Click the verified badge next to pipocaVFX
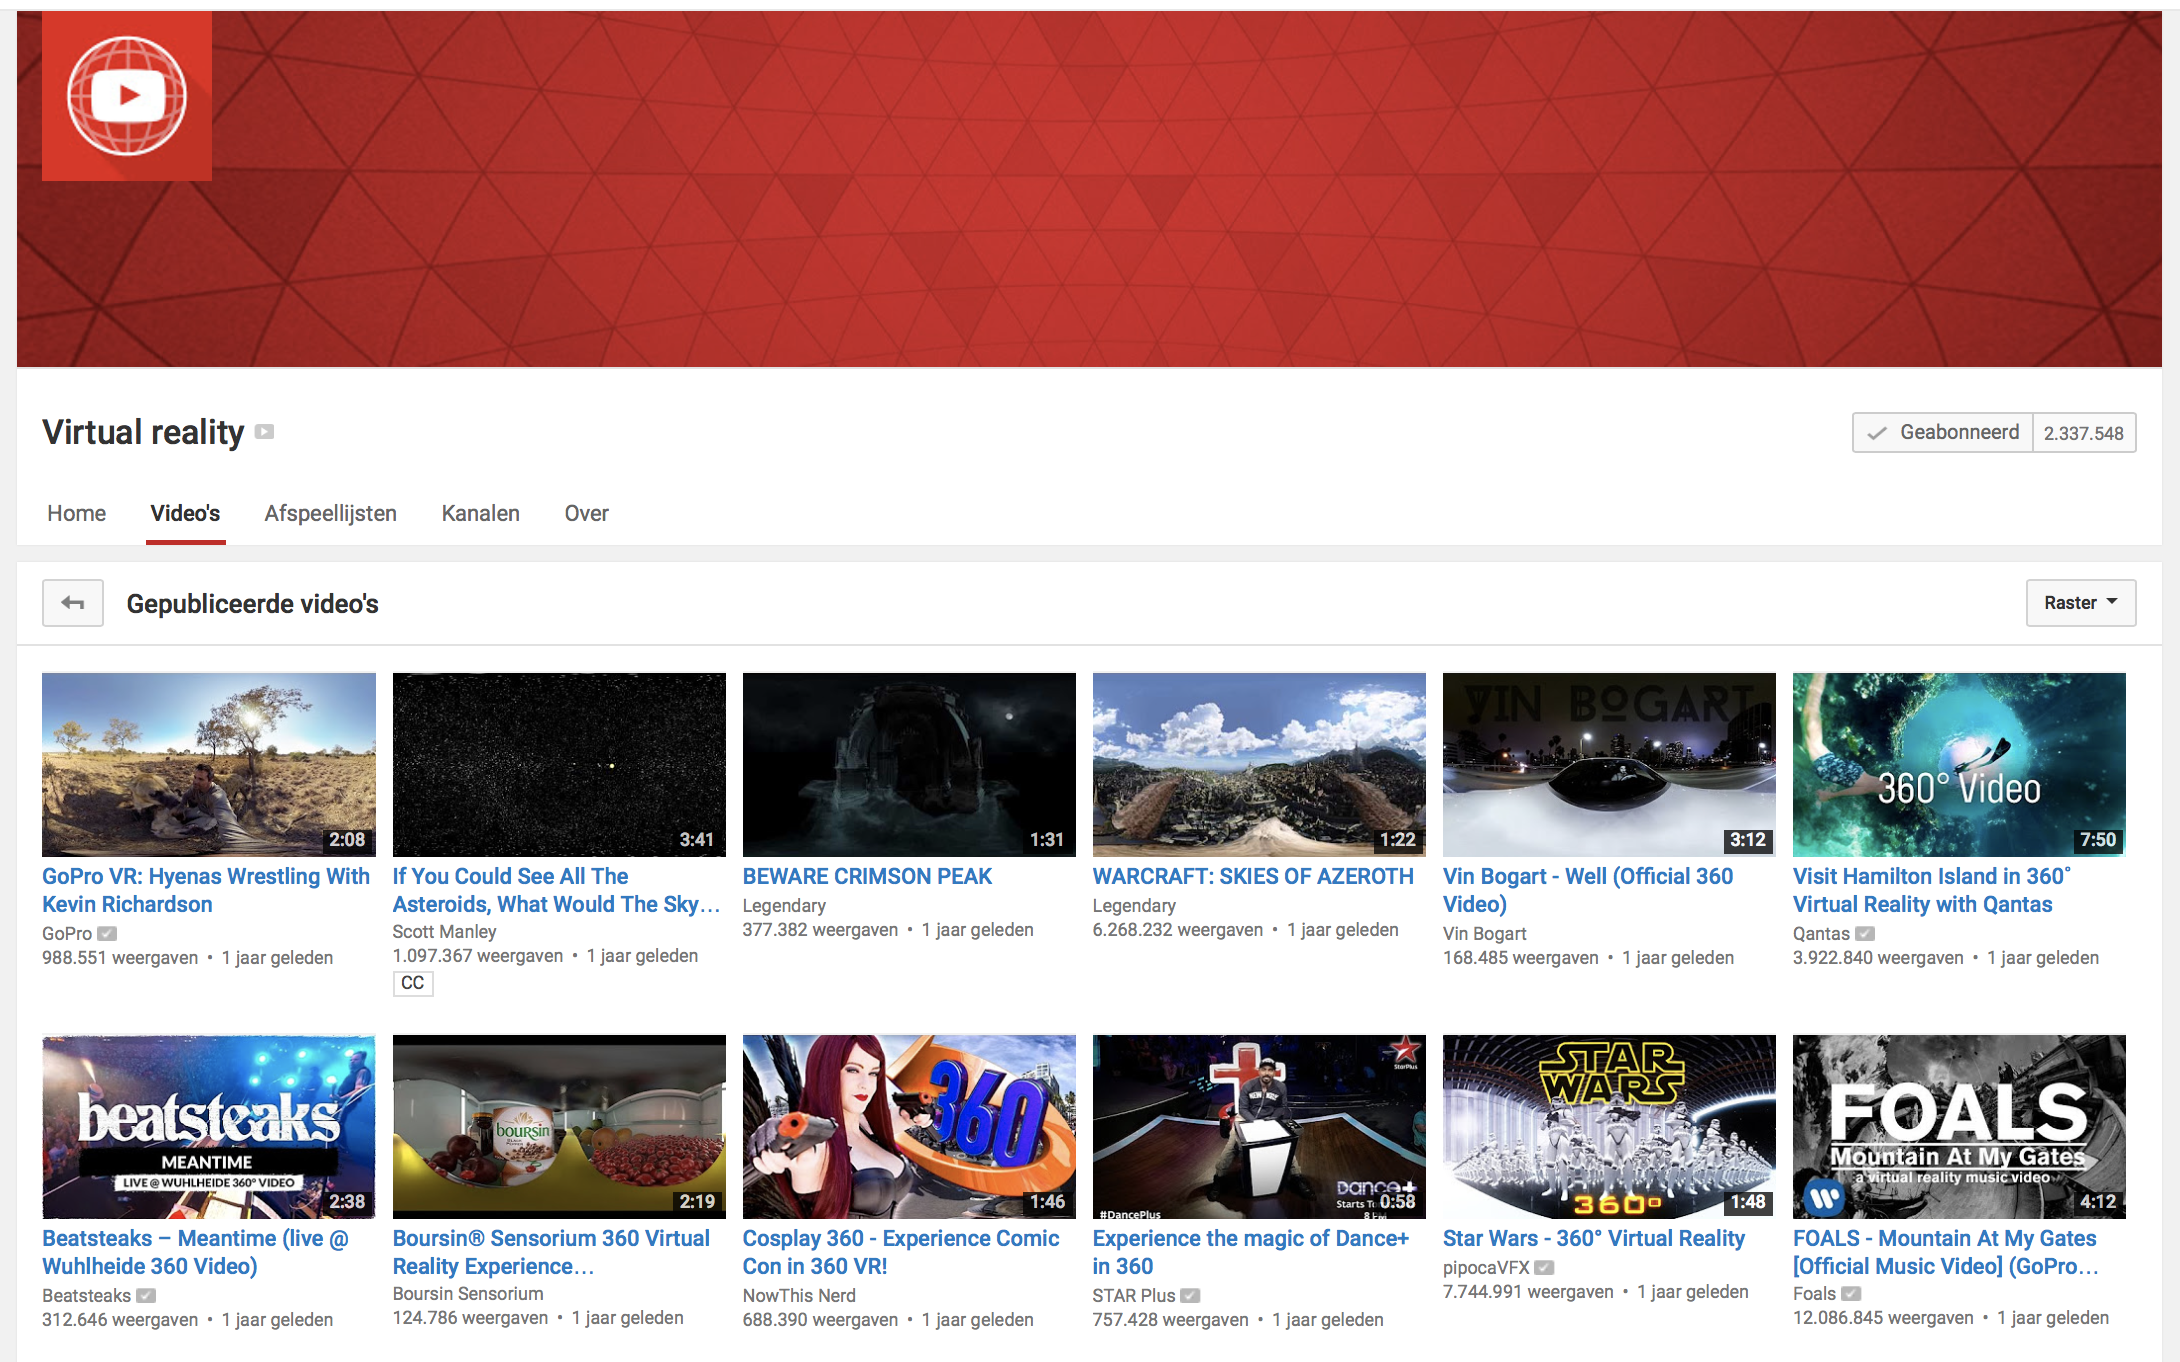Viewport: 2180px width, 1362px height. 1544,1267
